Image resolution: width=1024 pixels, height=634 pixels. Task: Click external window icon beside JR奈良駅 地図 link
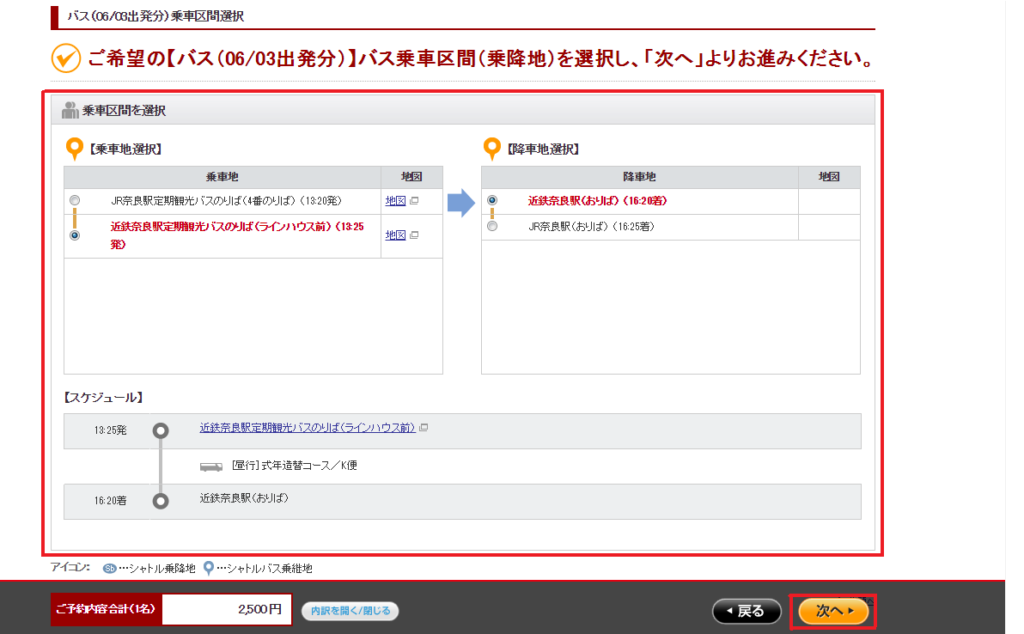click(x=414, y=201)
